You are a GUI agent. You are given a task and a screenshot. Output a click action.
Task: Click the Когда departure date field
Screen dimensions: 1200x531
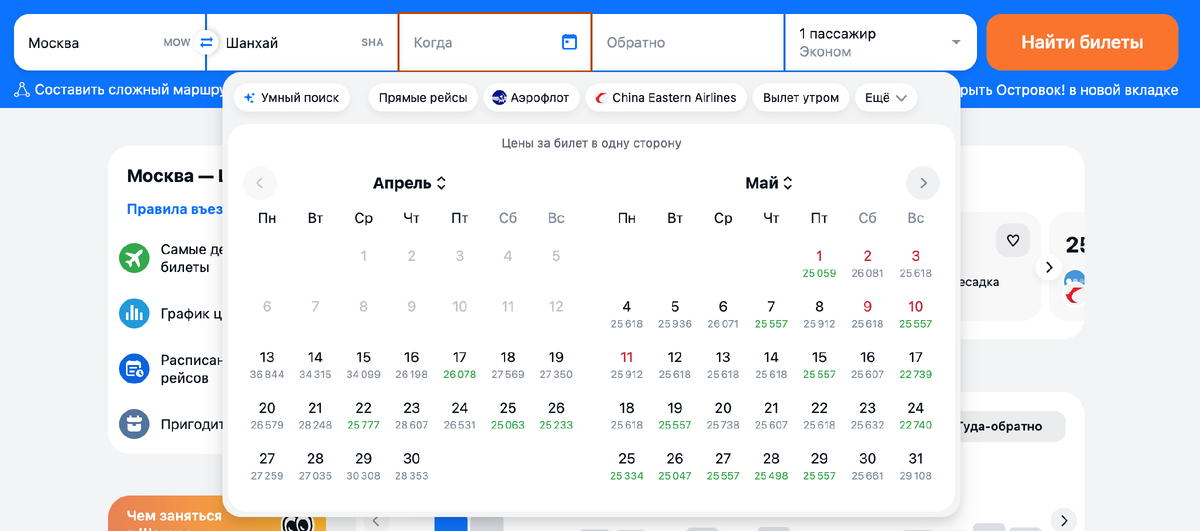click(x=495, y=42)
